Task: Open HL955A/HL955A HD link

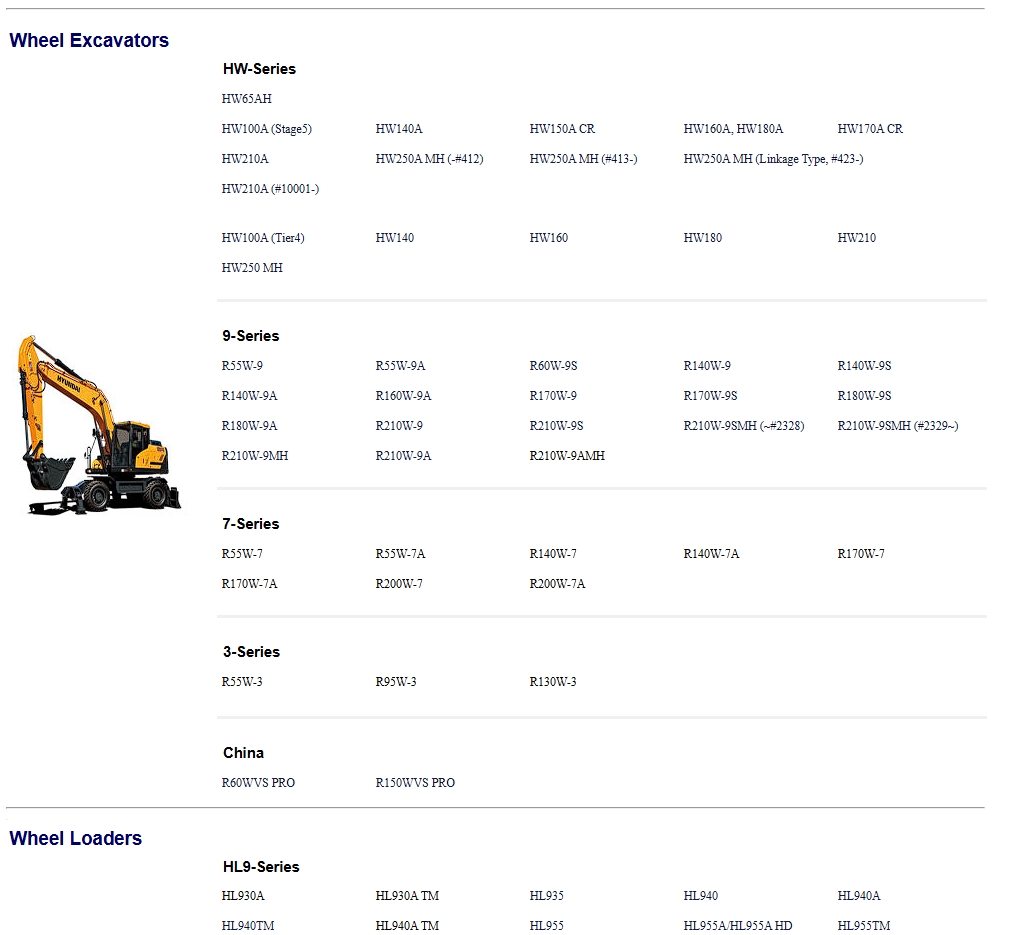Action: point(738,926)
